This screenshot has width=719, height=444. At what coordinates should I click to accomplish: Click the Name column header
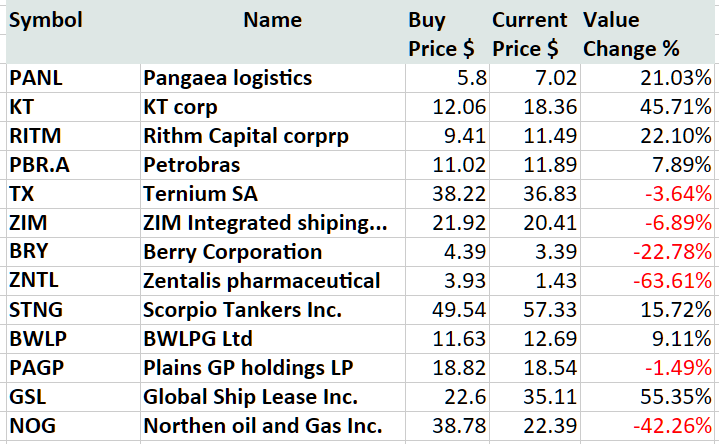click(272, 20)
